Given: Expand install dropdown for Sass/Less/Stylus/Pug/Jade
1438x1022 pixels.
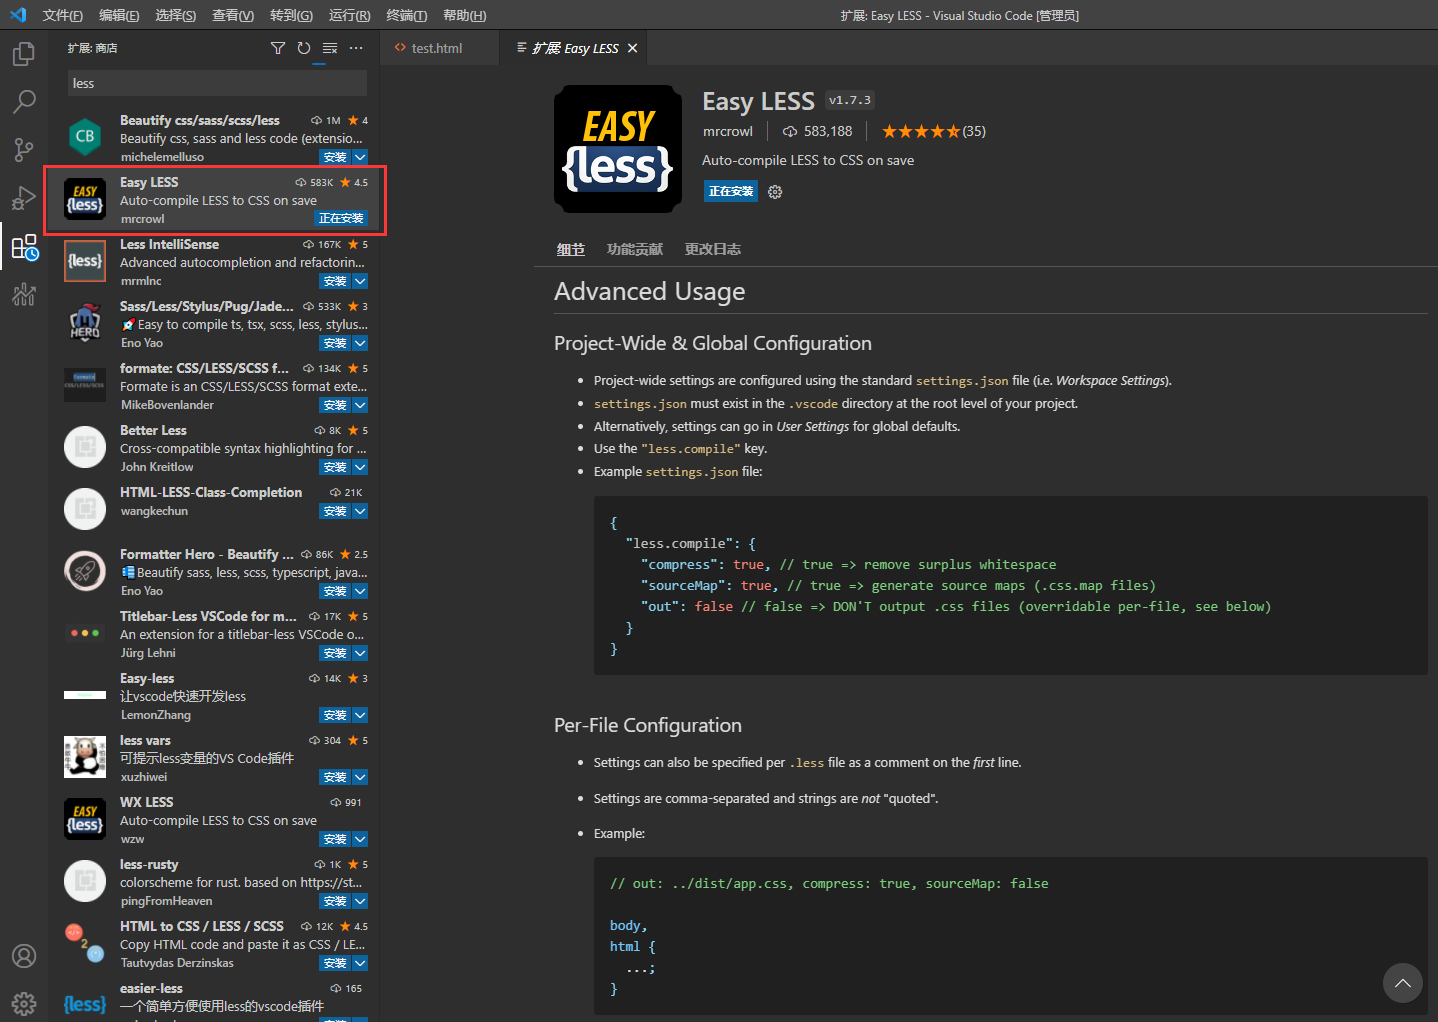Looking at the screenshot, I should click(360, 343).
